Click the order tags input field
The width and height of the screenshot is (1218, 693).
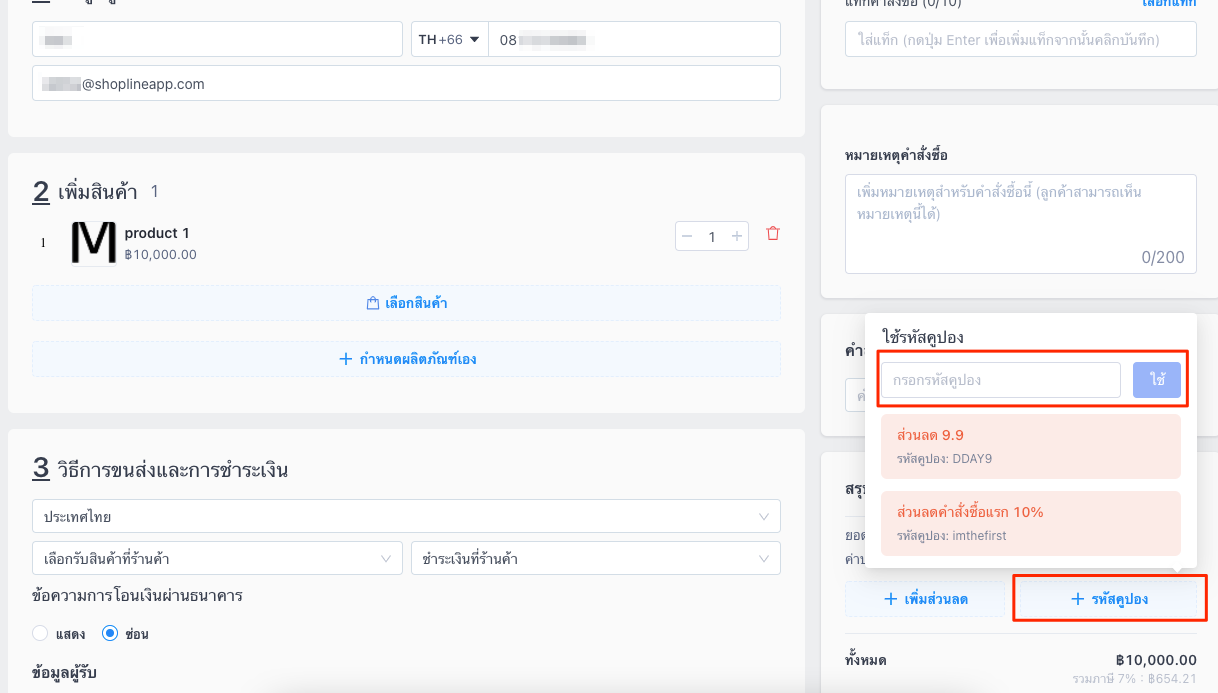tap(1020, 40)
